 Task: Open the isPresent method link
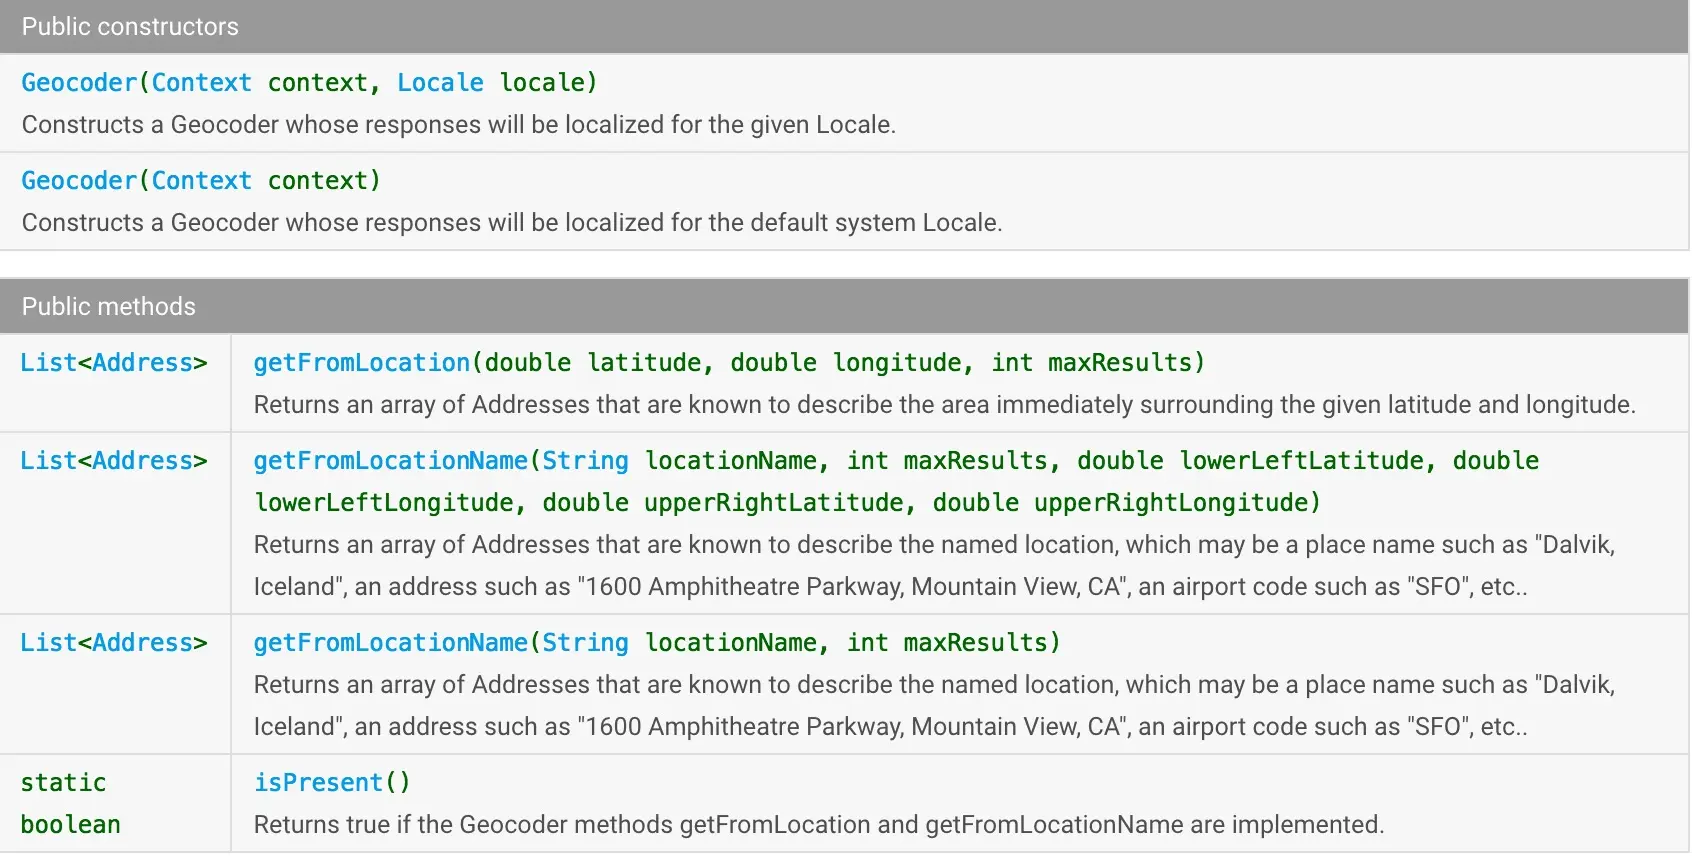click(318, 783)
